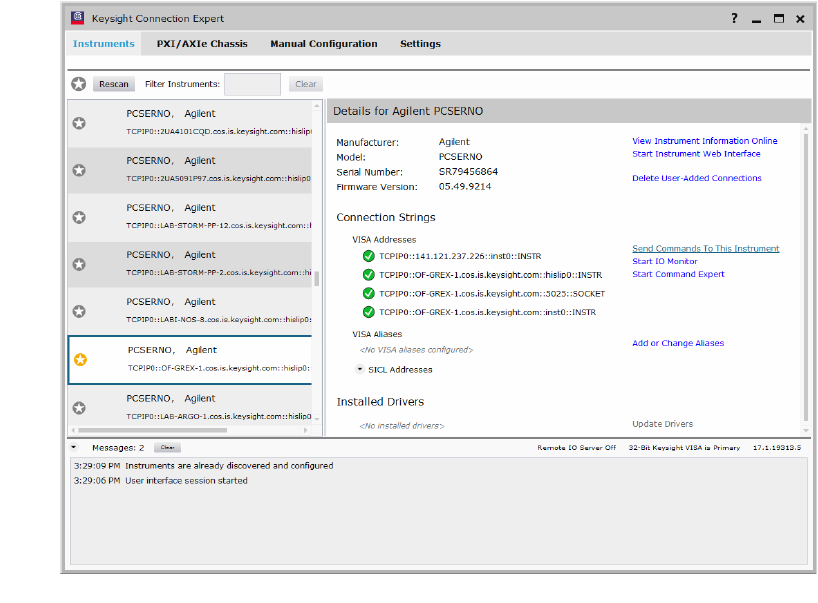
Task: Click the instrument list scroll down arrow
Action: pos(317,419)
